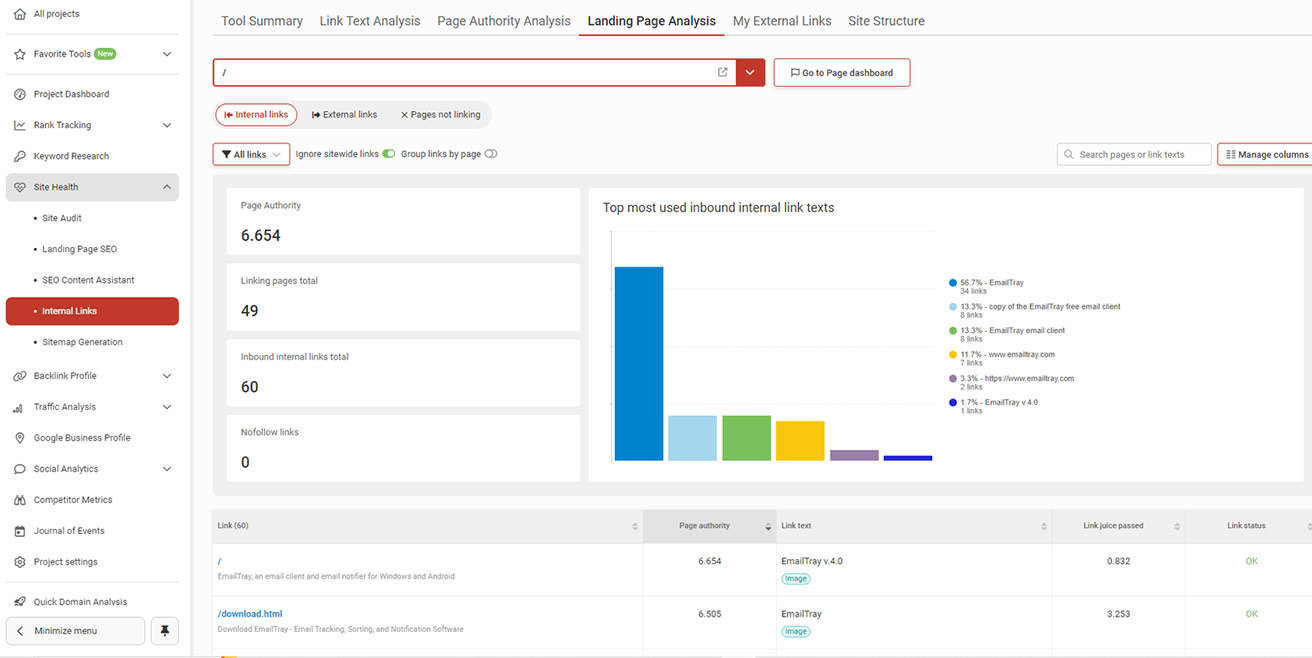Screen dimensions: 1312x658
Task: Click the Google Business Profile pin icon
Action: point(19,438)
